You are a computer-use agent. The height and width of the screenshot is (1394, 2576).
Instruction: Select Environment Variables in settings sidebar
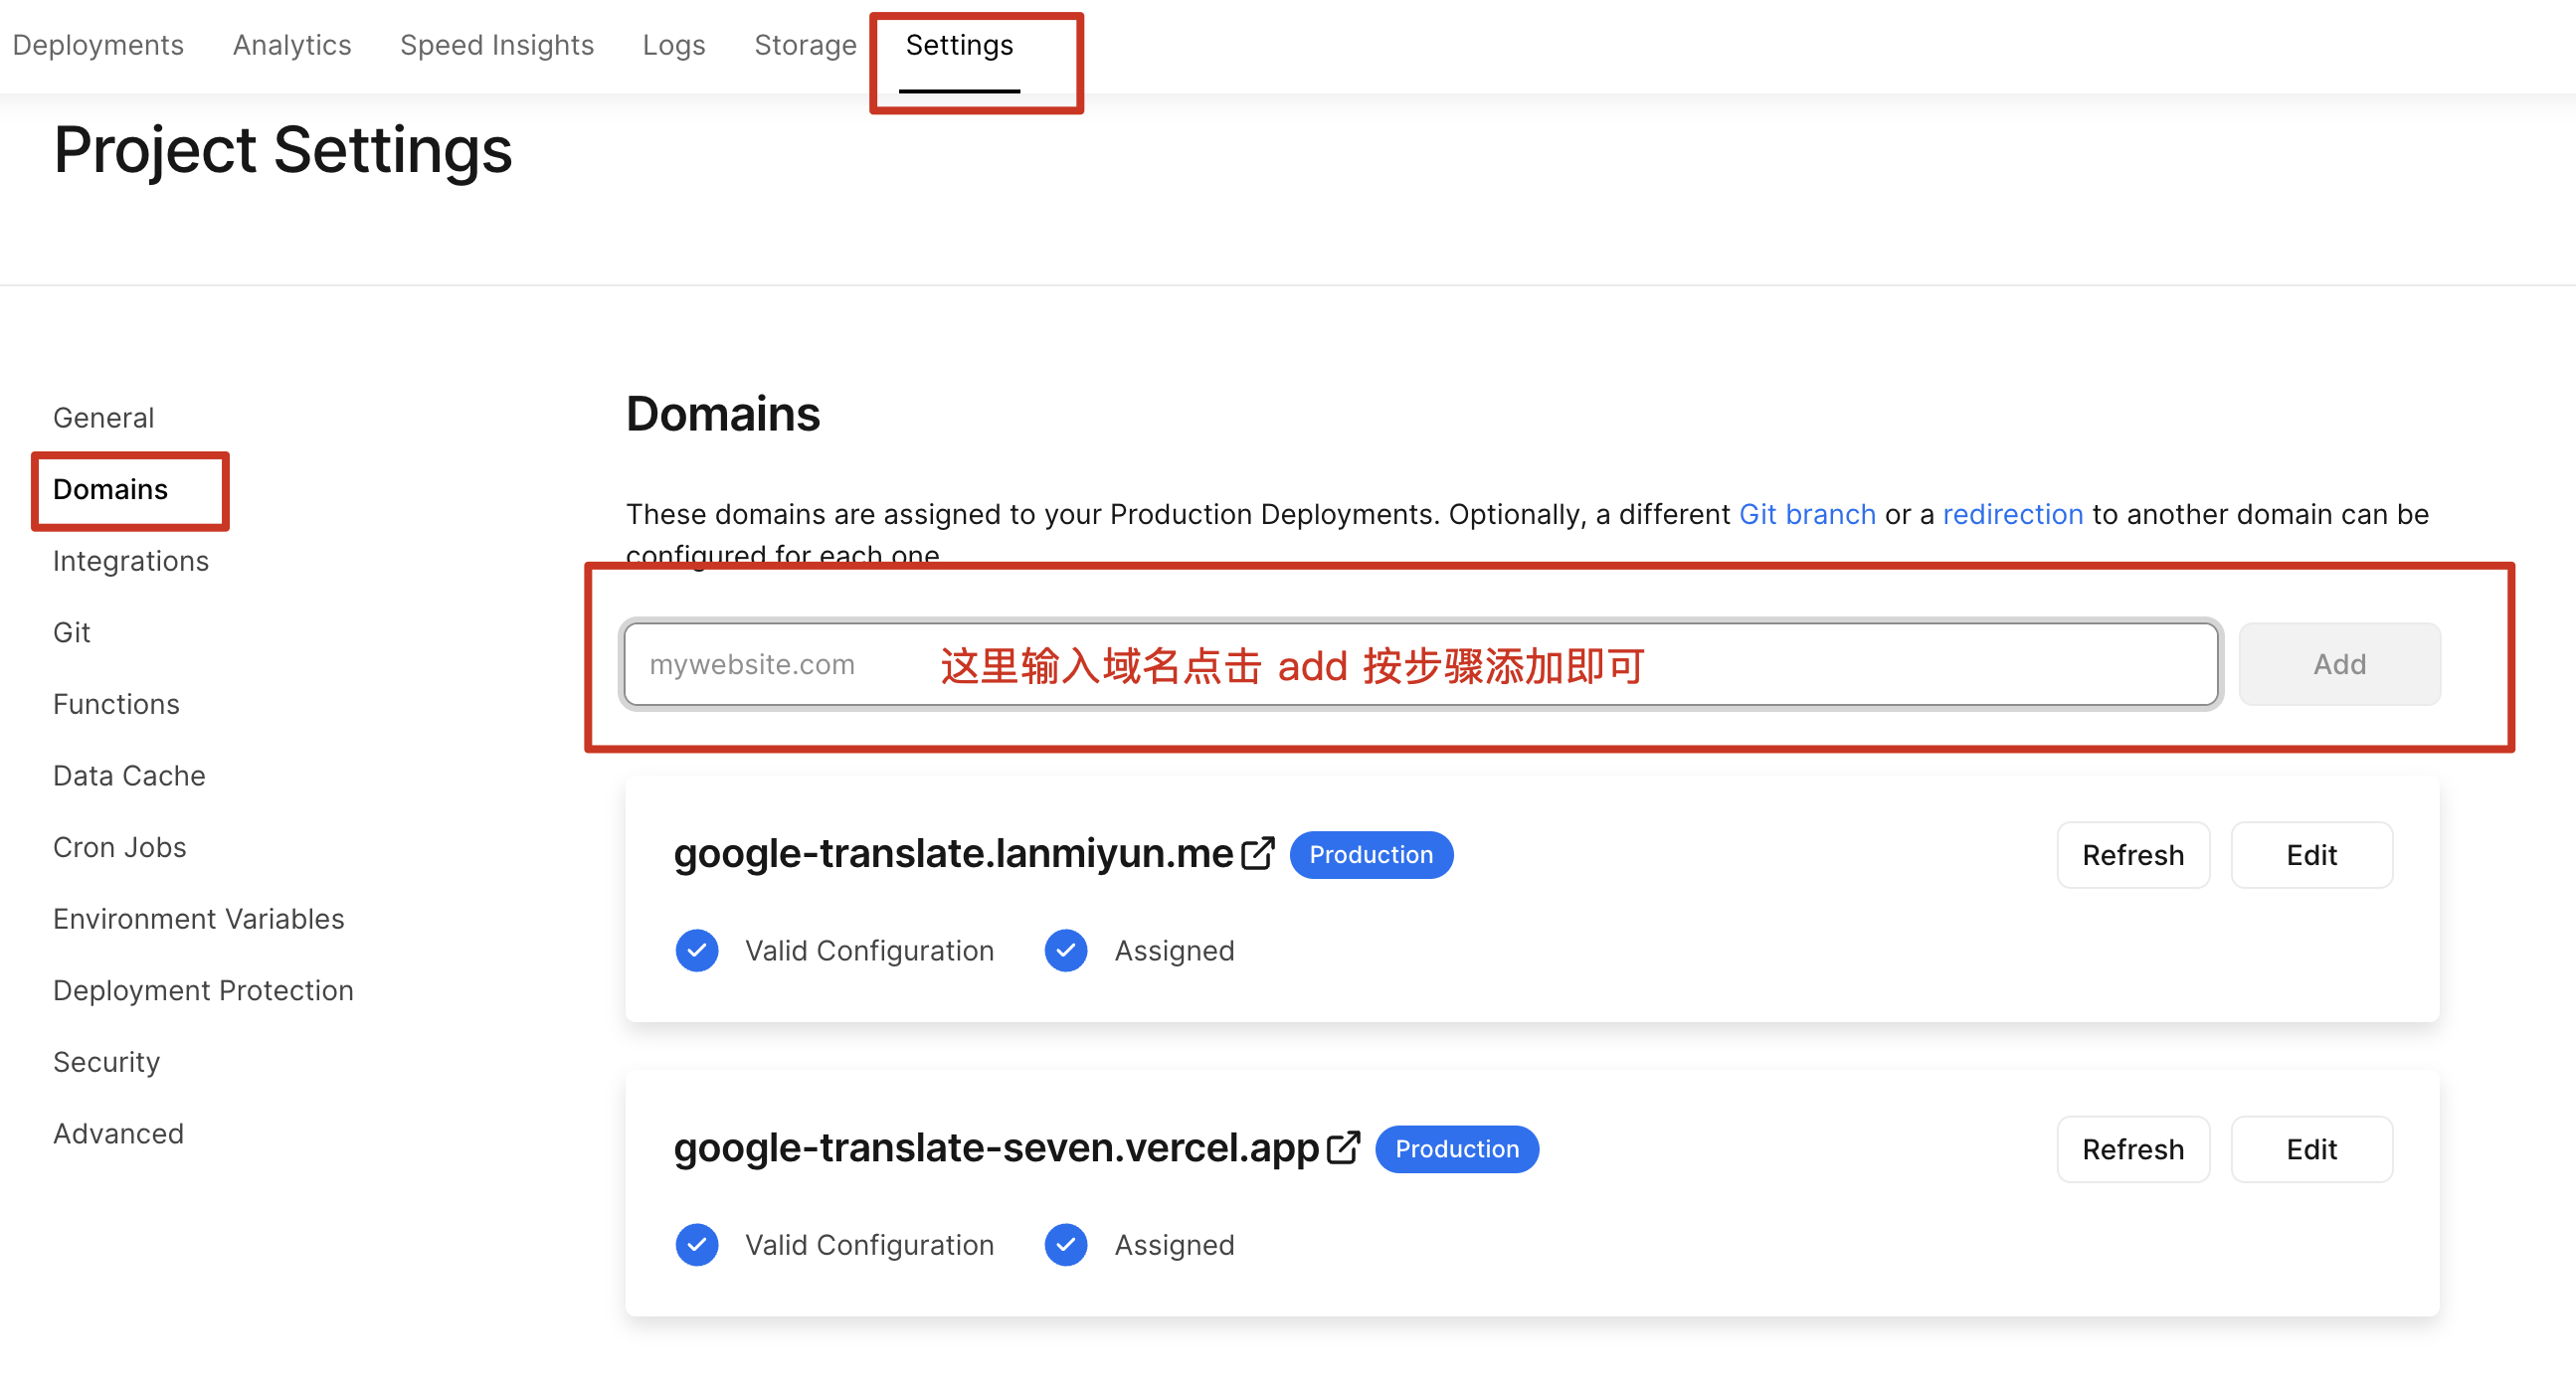pyautogui.click(x=198, y=918)
